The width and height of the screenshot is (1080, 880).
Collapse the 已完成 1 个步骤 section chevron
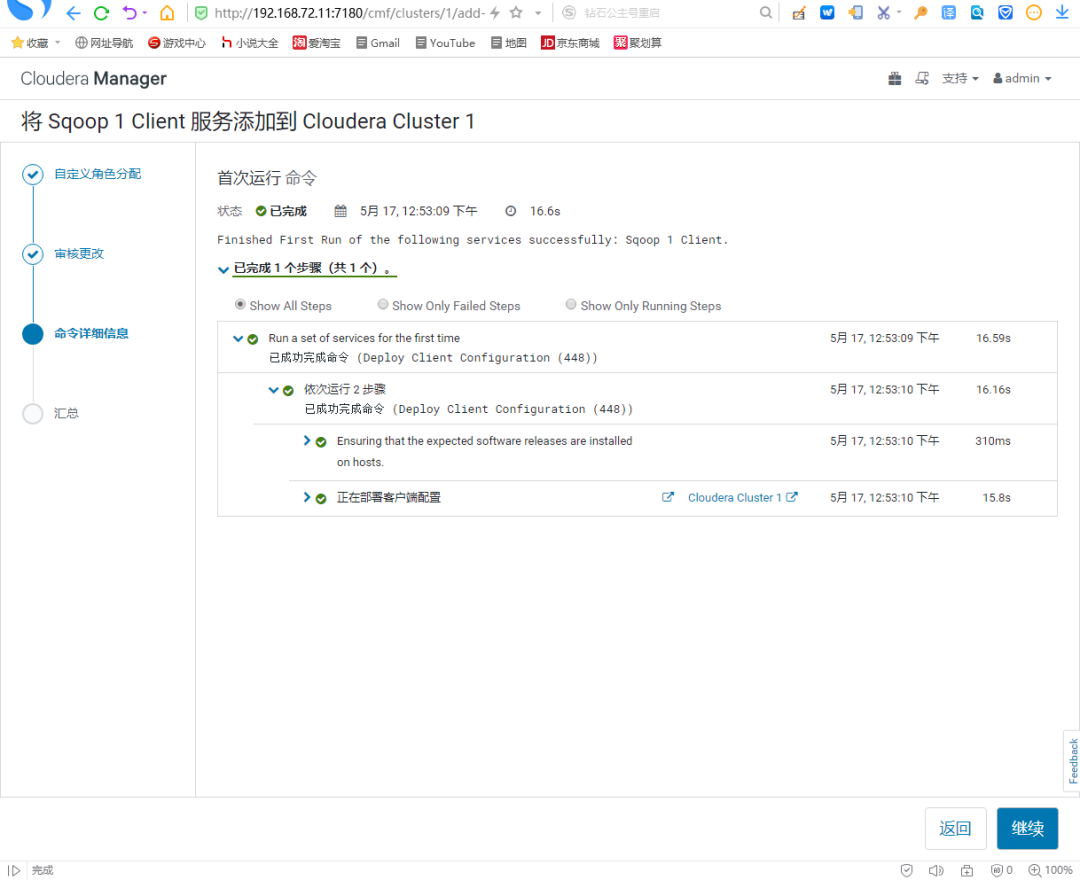pyautogui.click(x=223, y=269)
